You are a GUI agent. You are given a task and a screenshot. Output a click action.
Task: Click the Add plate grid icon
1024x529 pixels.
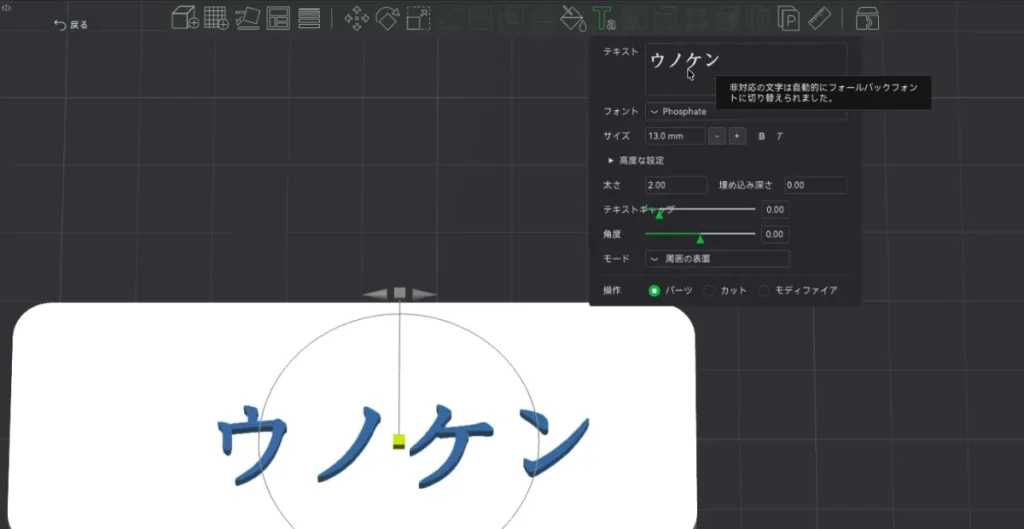(216, 18)
